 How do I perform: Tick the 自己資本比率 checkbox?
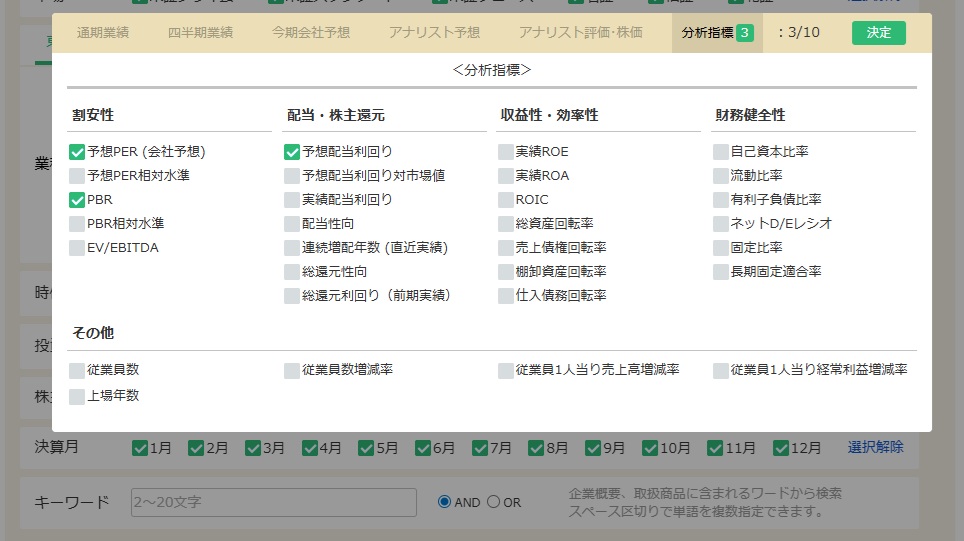(x=721, y=152)
